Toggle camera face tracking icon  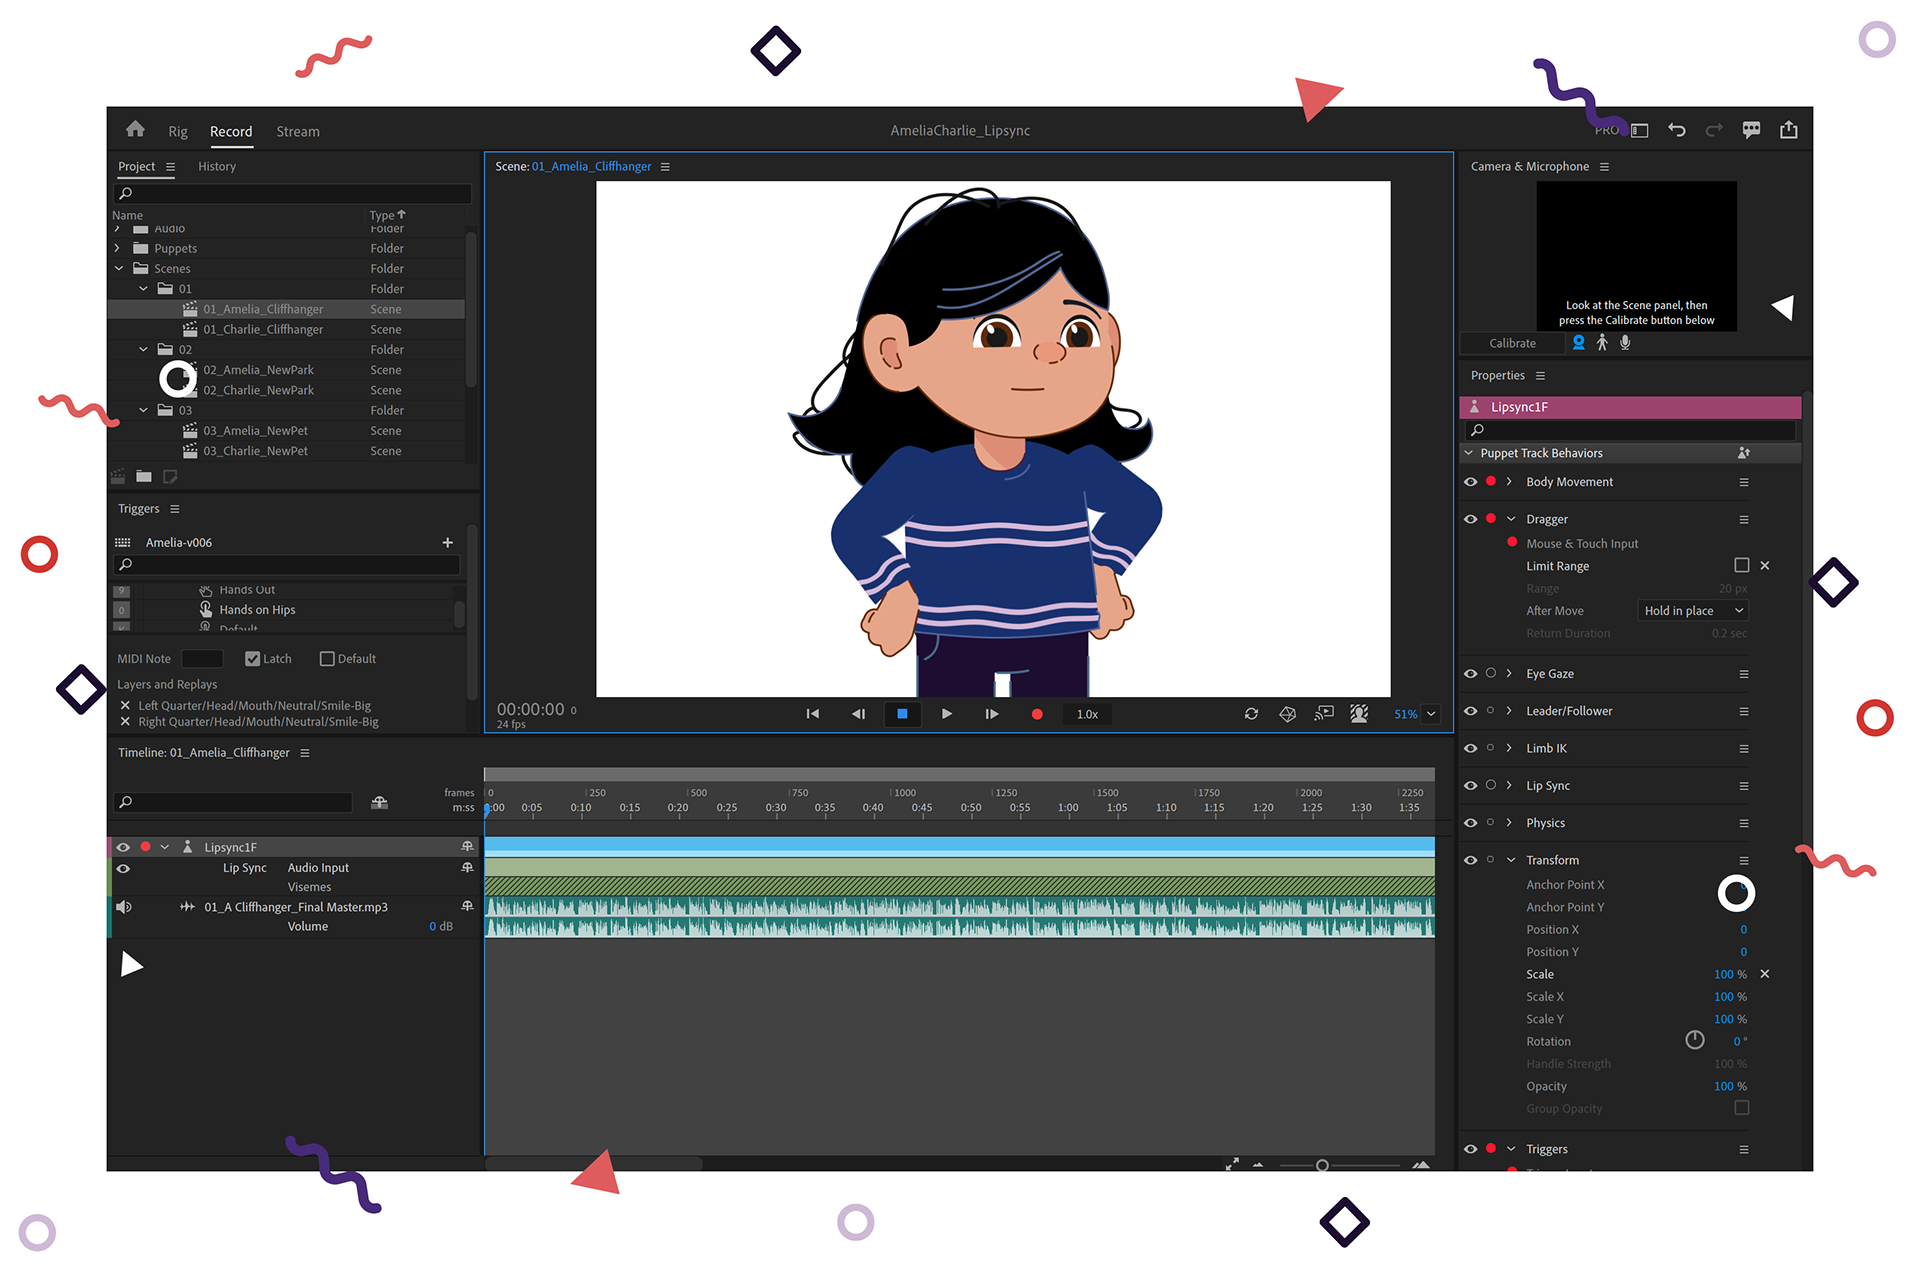pyautogui.click(x=1578, y=343)
